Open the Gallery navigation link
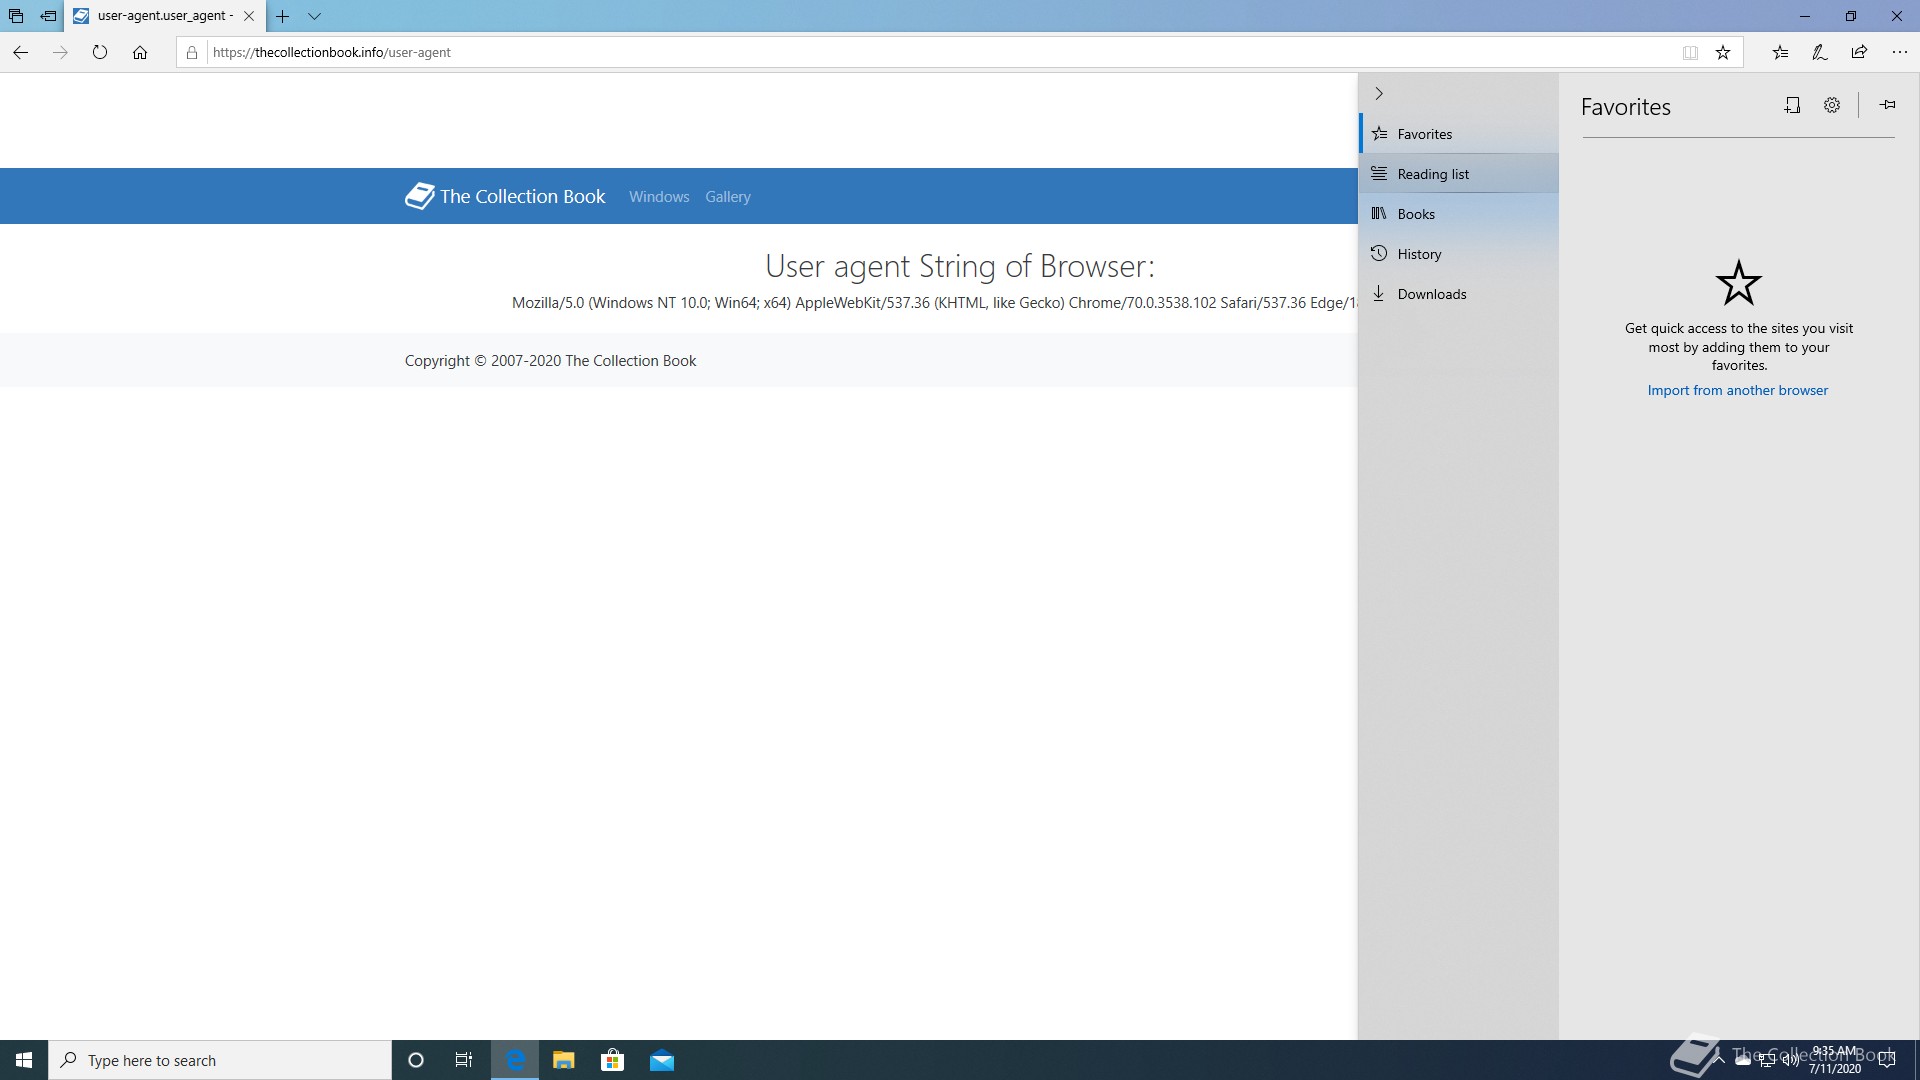 tap(727, 197)
